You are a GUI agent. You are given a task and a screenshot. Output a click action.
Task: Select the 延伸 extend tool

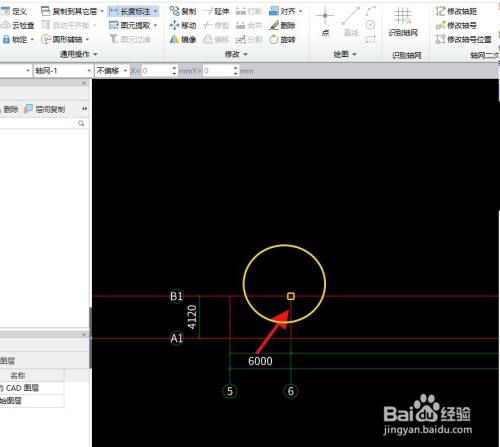coord(216,11)
